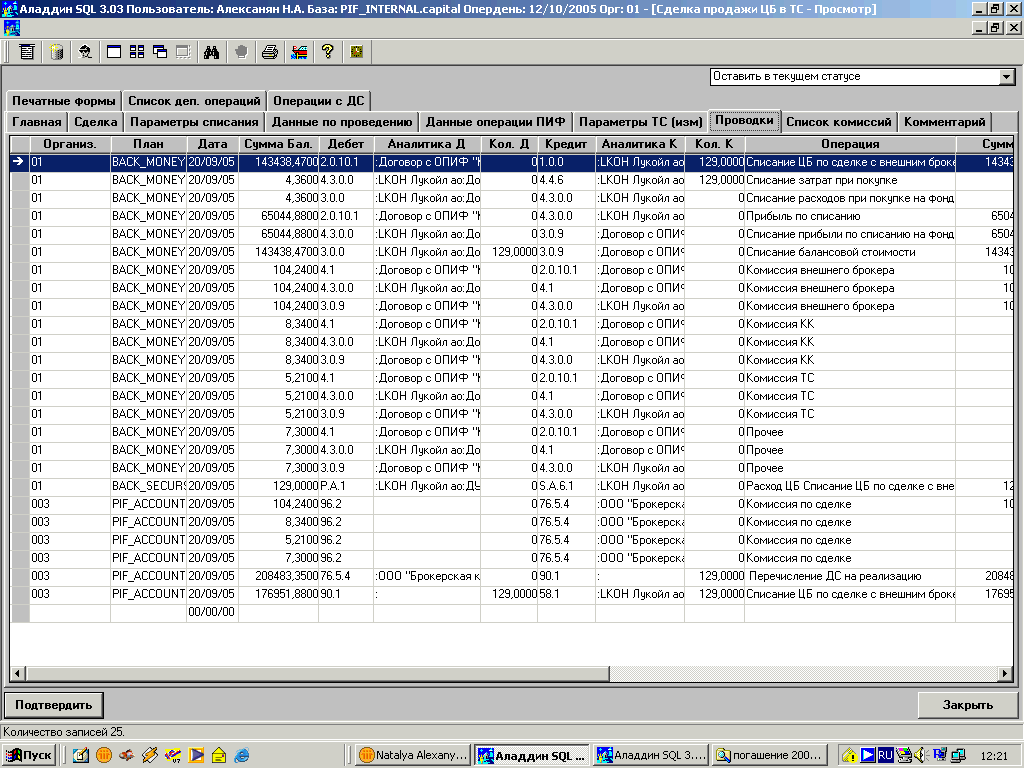Click the 'Закрыть' button
Image resolution: width=1024 pixels, height=768 pixels.
tap(967, 705)
